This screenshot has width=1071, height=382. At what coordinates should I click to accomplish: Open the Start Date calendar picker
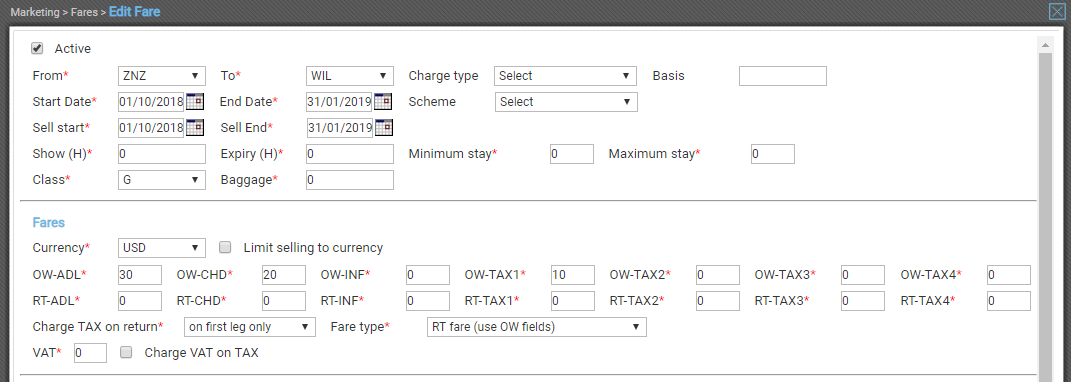coord(195,102)
